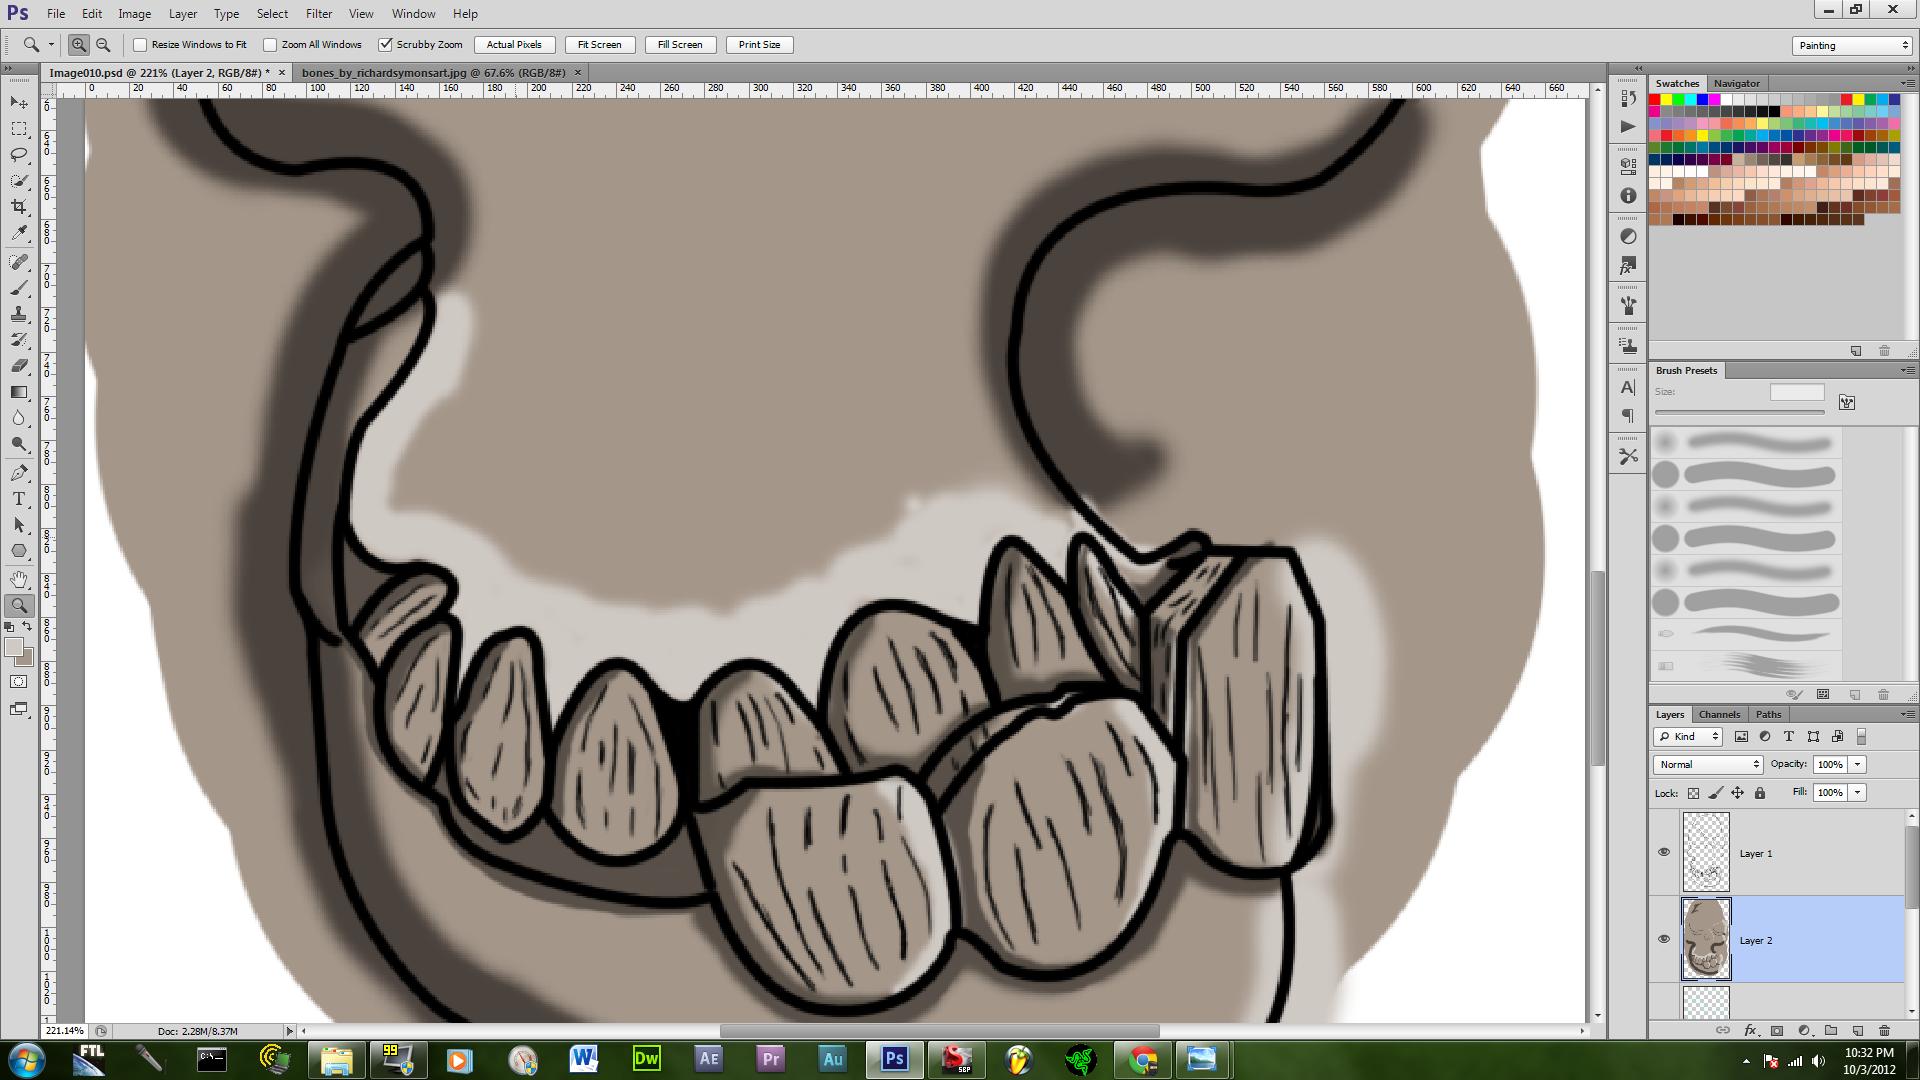Select the Spot Healing Brush tool

pos(19,262)
